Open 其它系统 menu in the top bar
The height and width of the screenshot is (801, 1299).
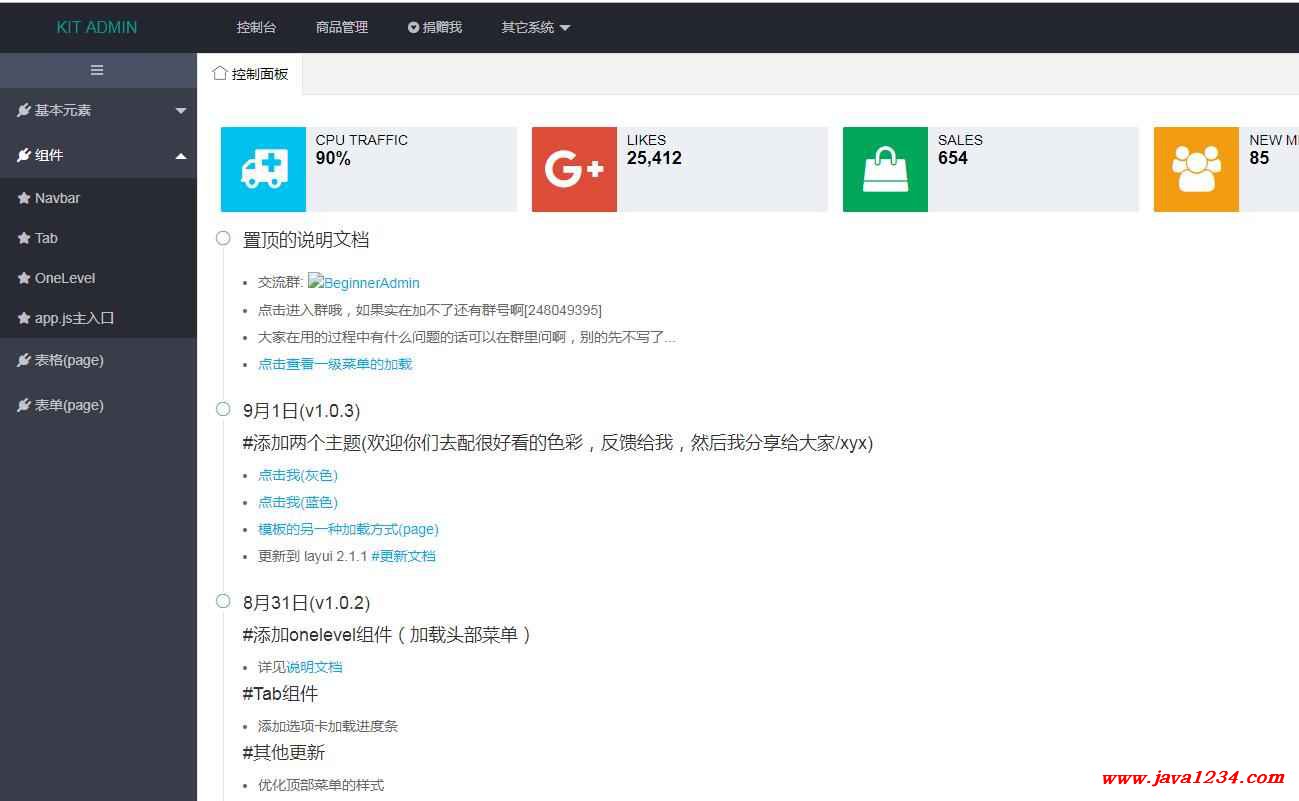tap(527, 27)
